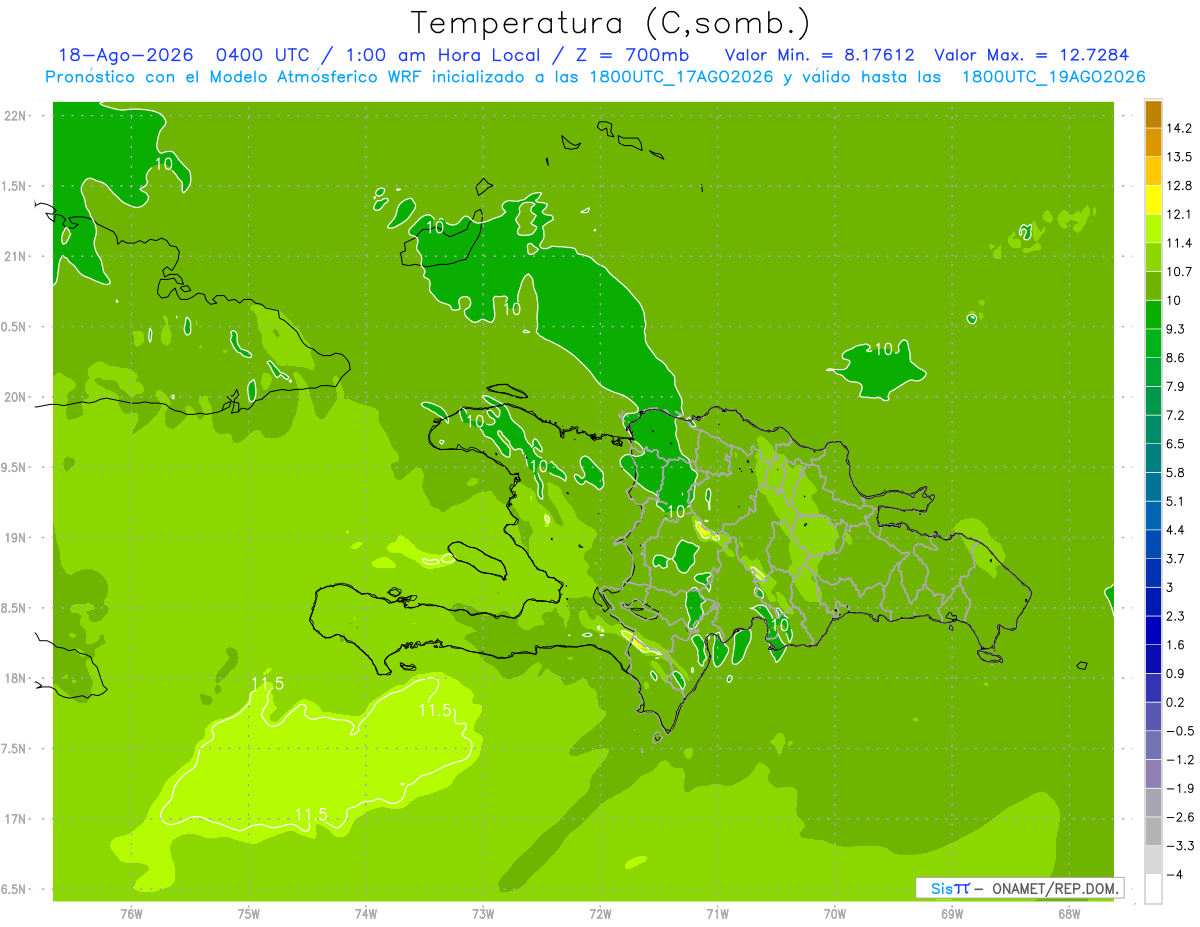The width and height of the screenshot is (1200, 927).
Task: Click the "21N" latitude axis label
Action: 15,256
